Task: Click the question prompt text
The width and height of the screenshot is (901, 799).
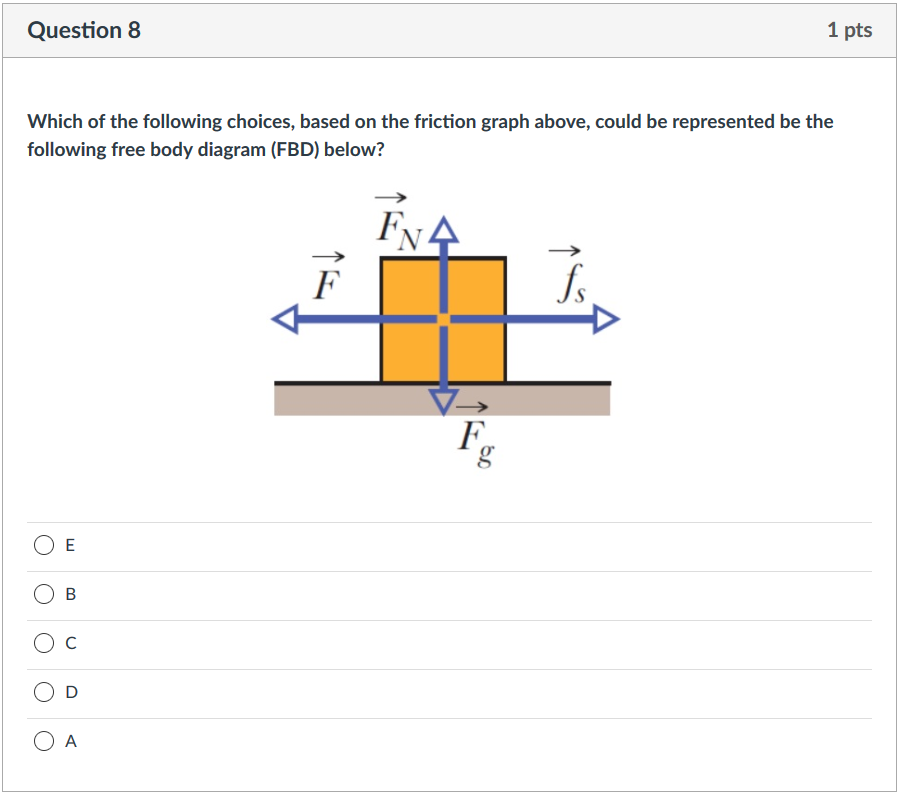Action: click(x=430, y=135)
